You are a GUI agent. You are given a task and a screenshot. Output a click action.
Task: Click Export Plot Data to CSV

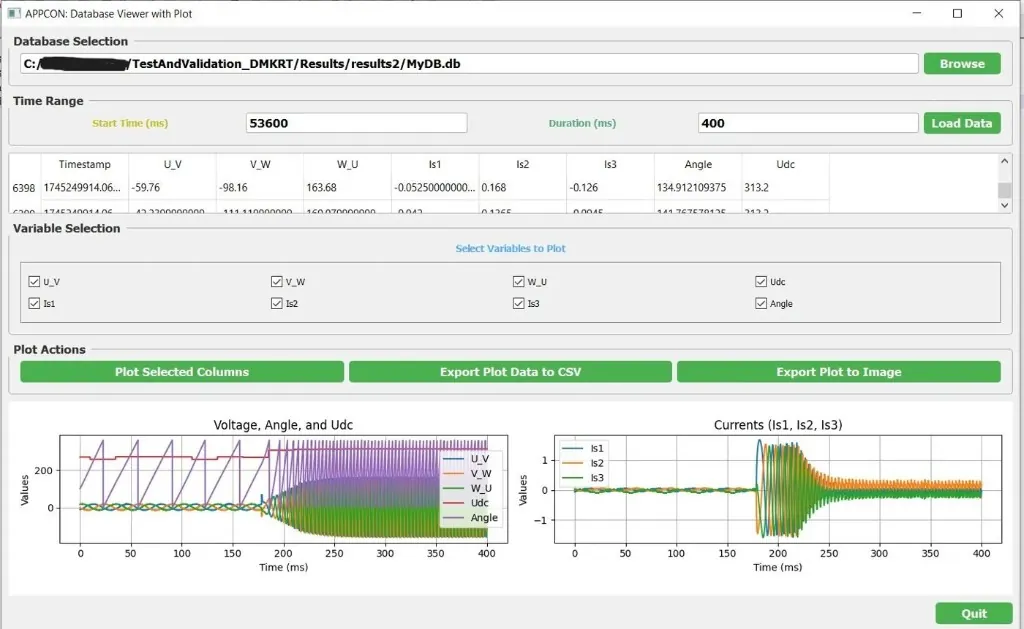pos(510,372)
